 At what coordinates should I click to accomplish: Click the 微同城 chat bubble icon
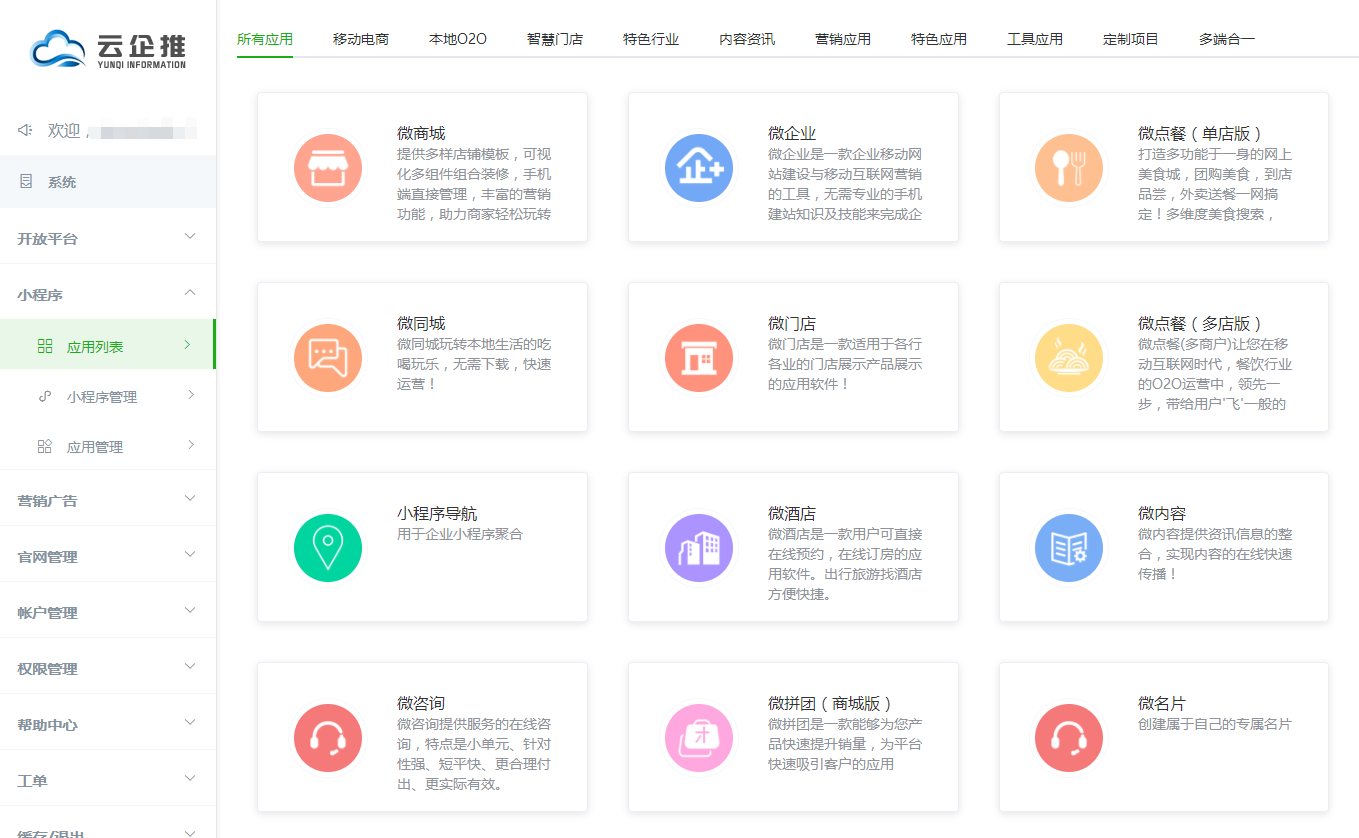pyautogui.click(x=327, y=358)
